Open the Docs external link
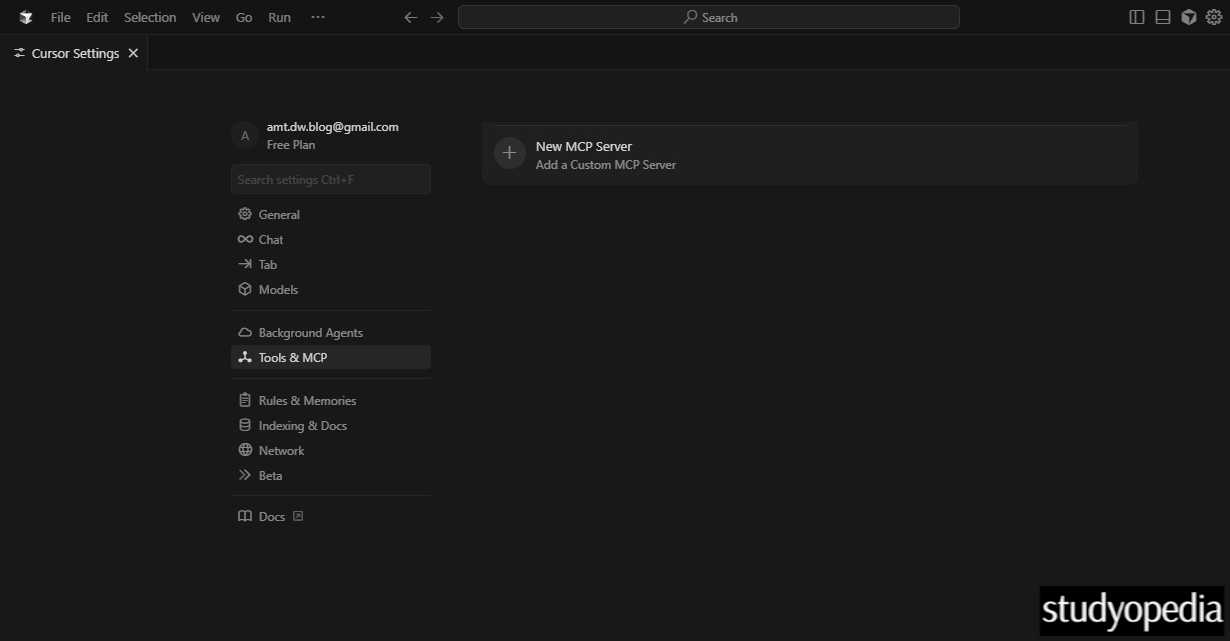1230x641 pixels. (x=270, y=516)
